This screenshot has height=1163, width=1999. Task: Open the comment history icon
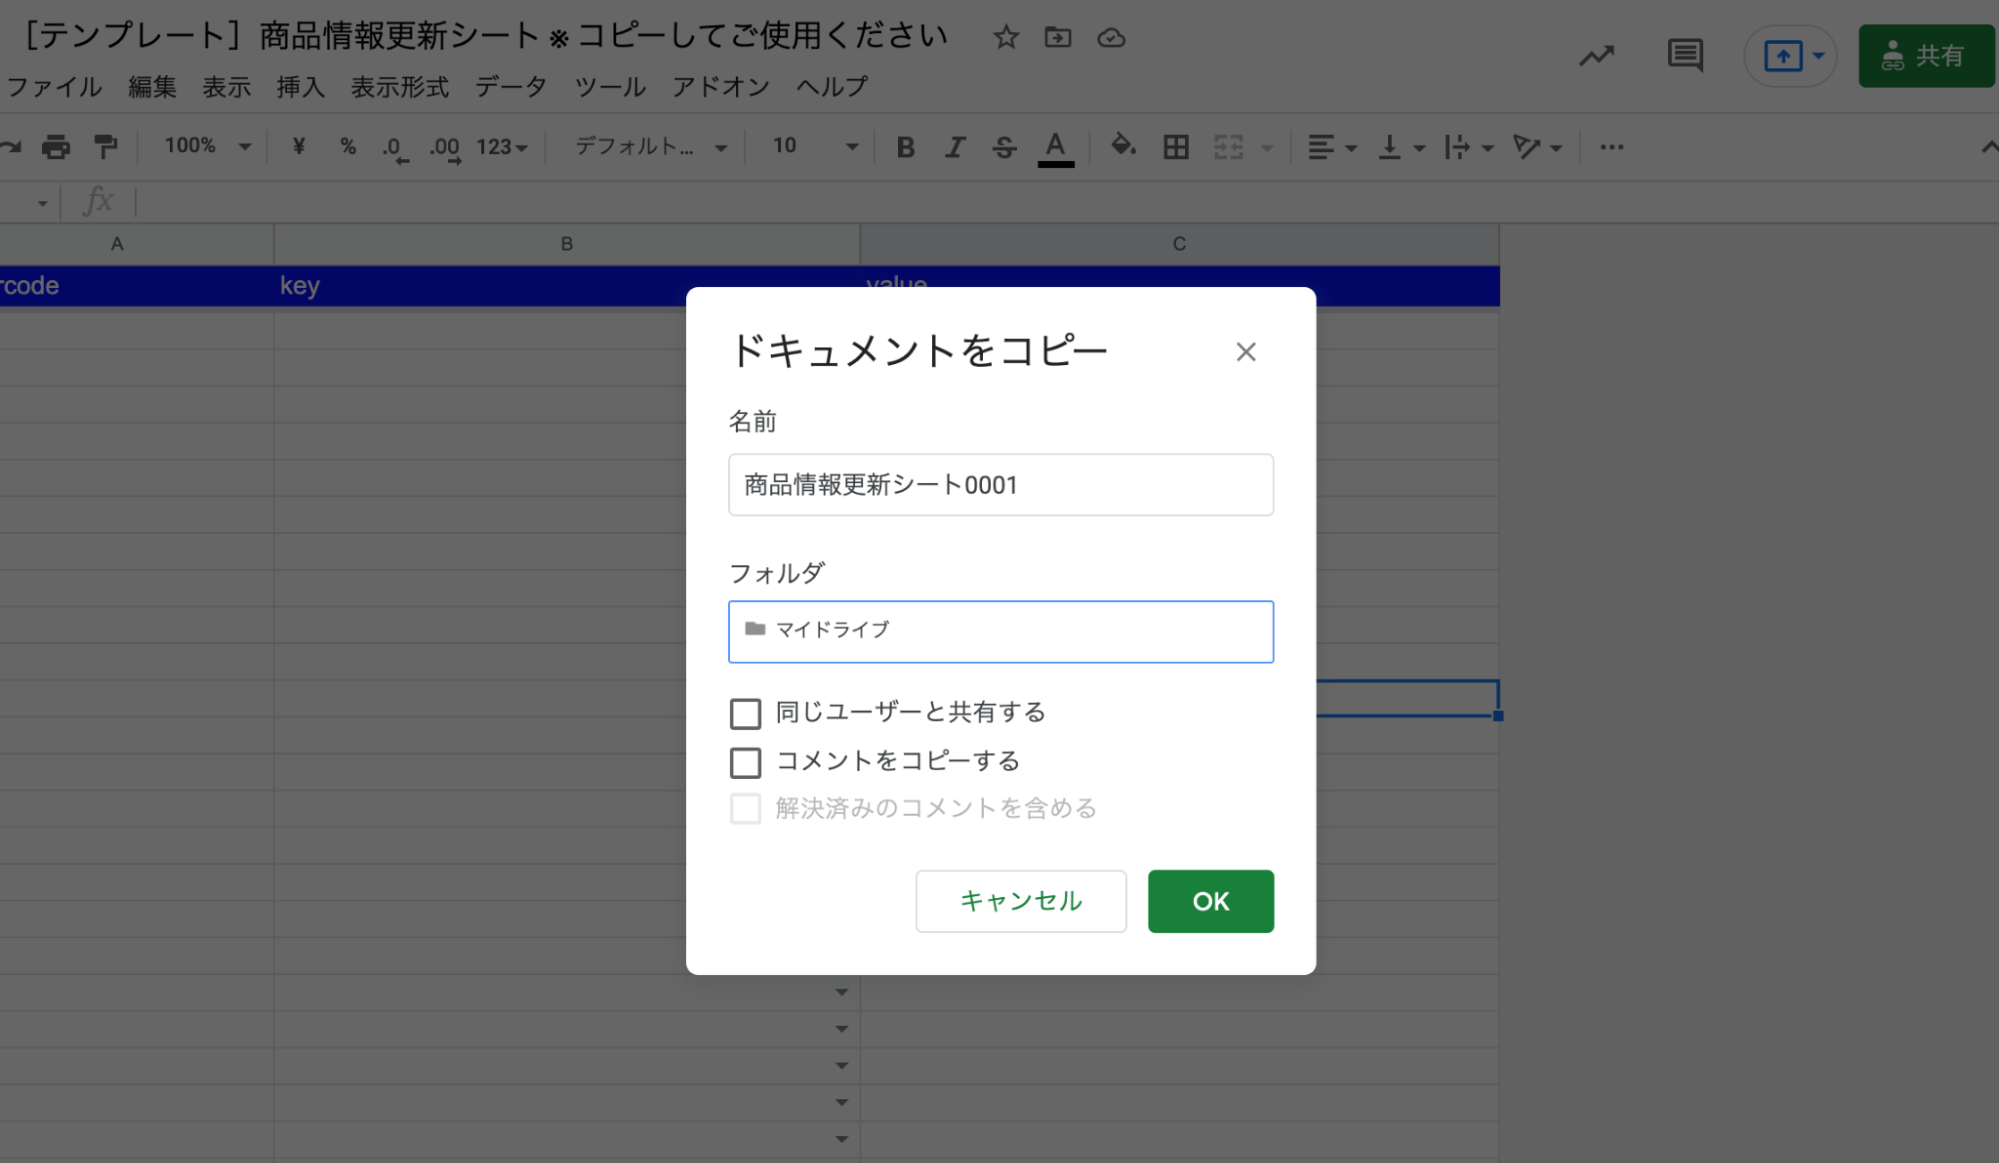[x=1685, y=56]
